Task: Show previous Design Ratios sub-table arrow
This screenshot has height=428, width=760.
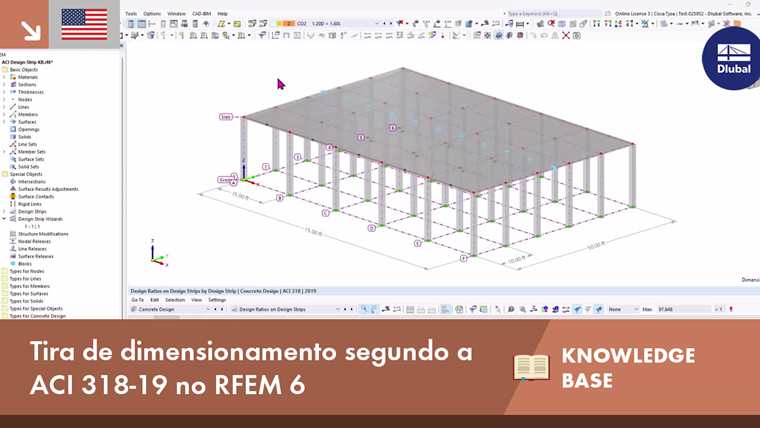Action: tap(345, 309)
